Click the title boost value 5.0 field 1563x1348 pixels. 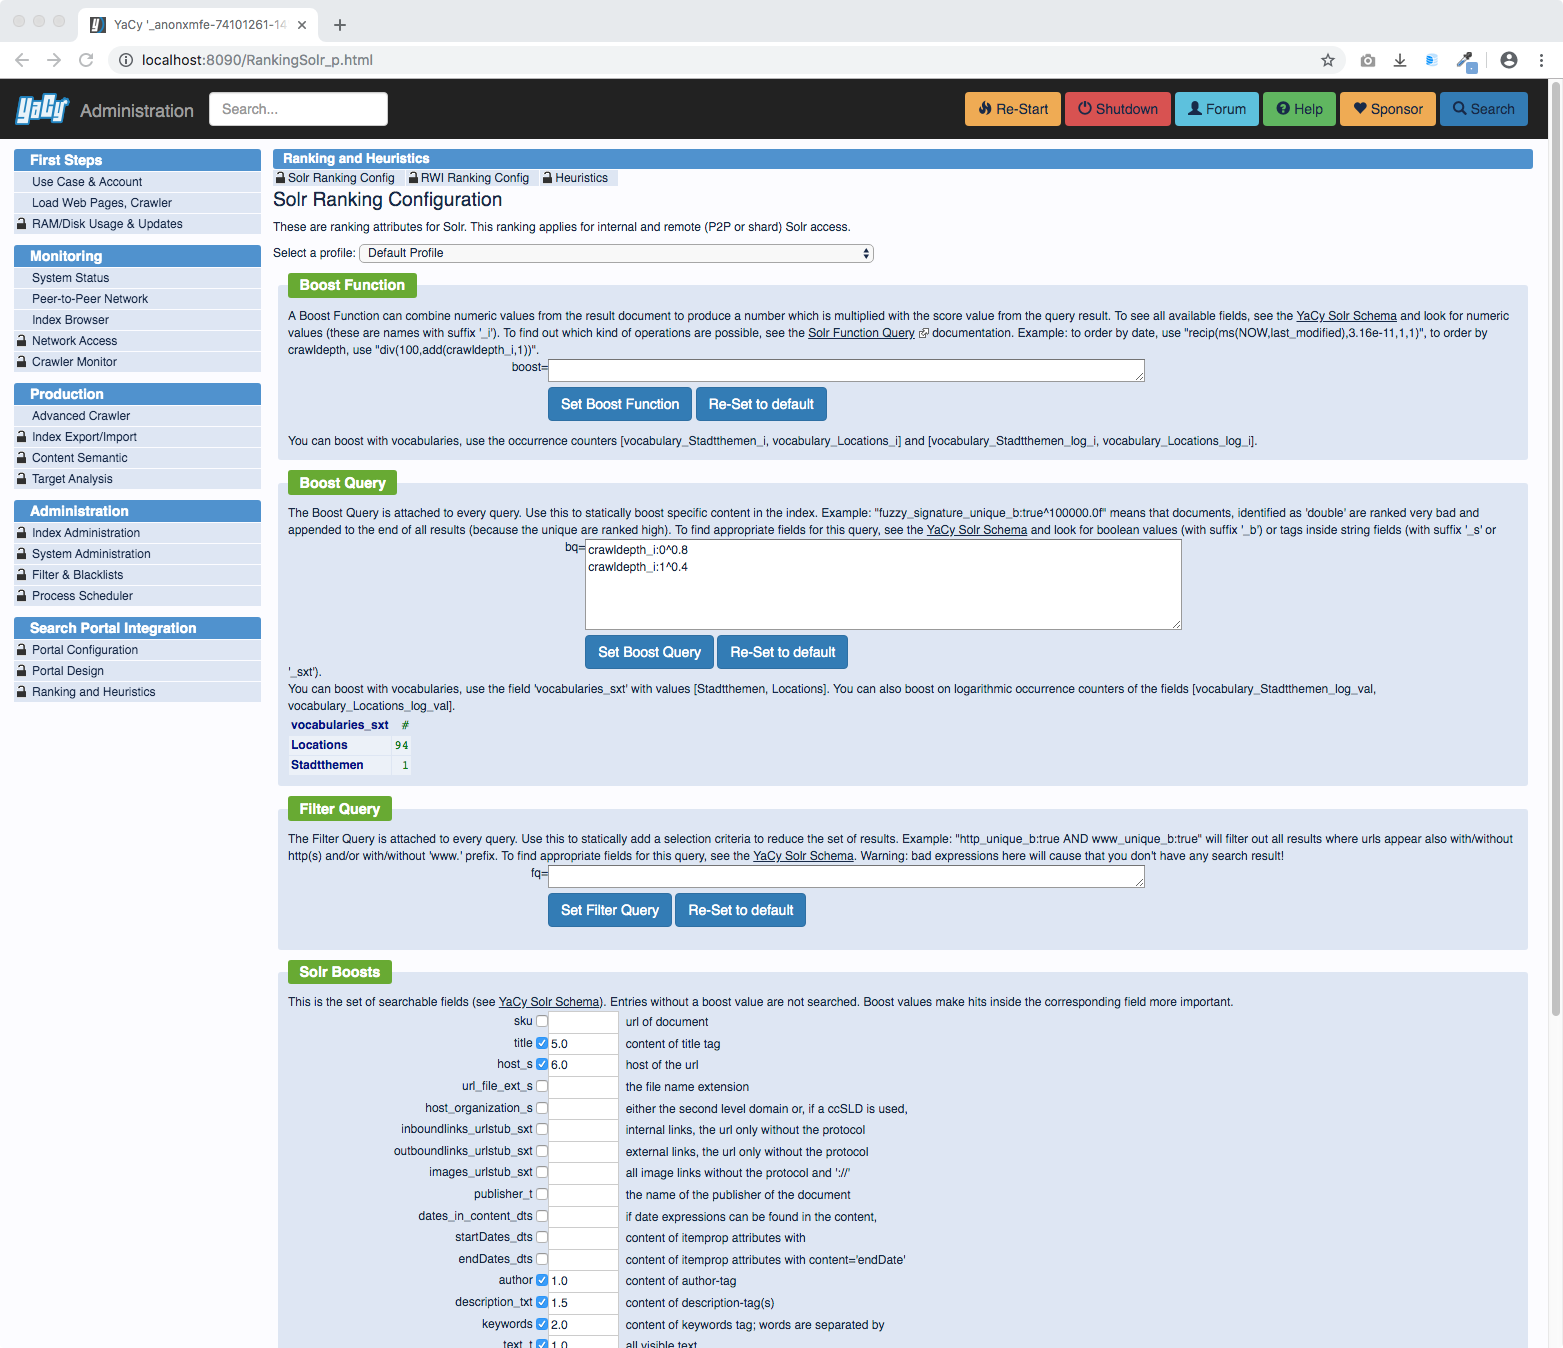[x=583, y=1043]
